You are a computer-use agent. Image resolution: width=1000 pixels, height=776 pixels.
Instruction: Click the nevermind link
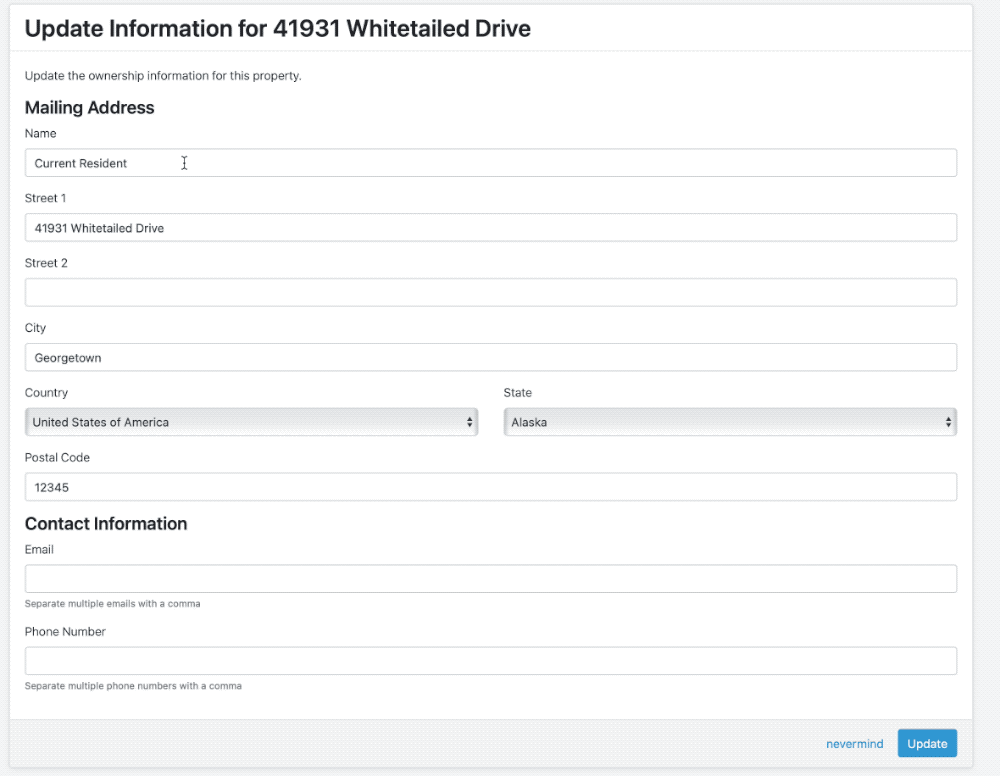click(x=855, y=743)
